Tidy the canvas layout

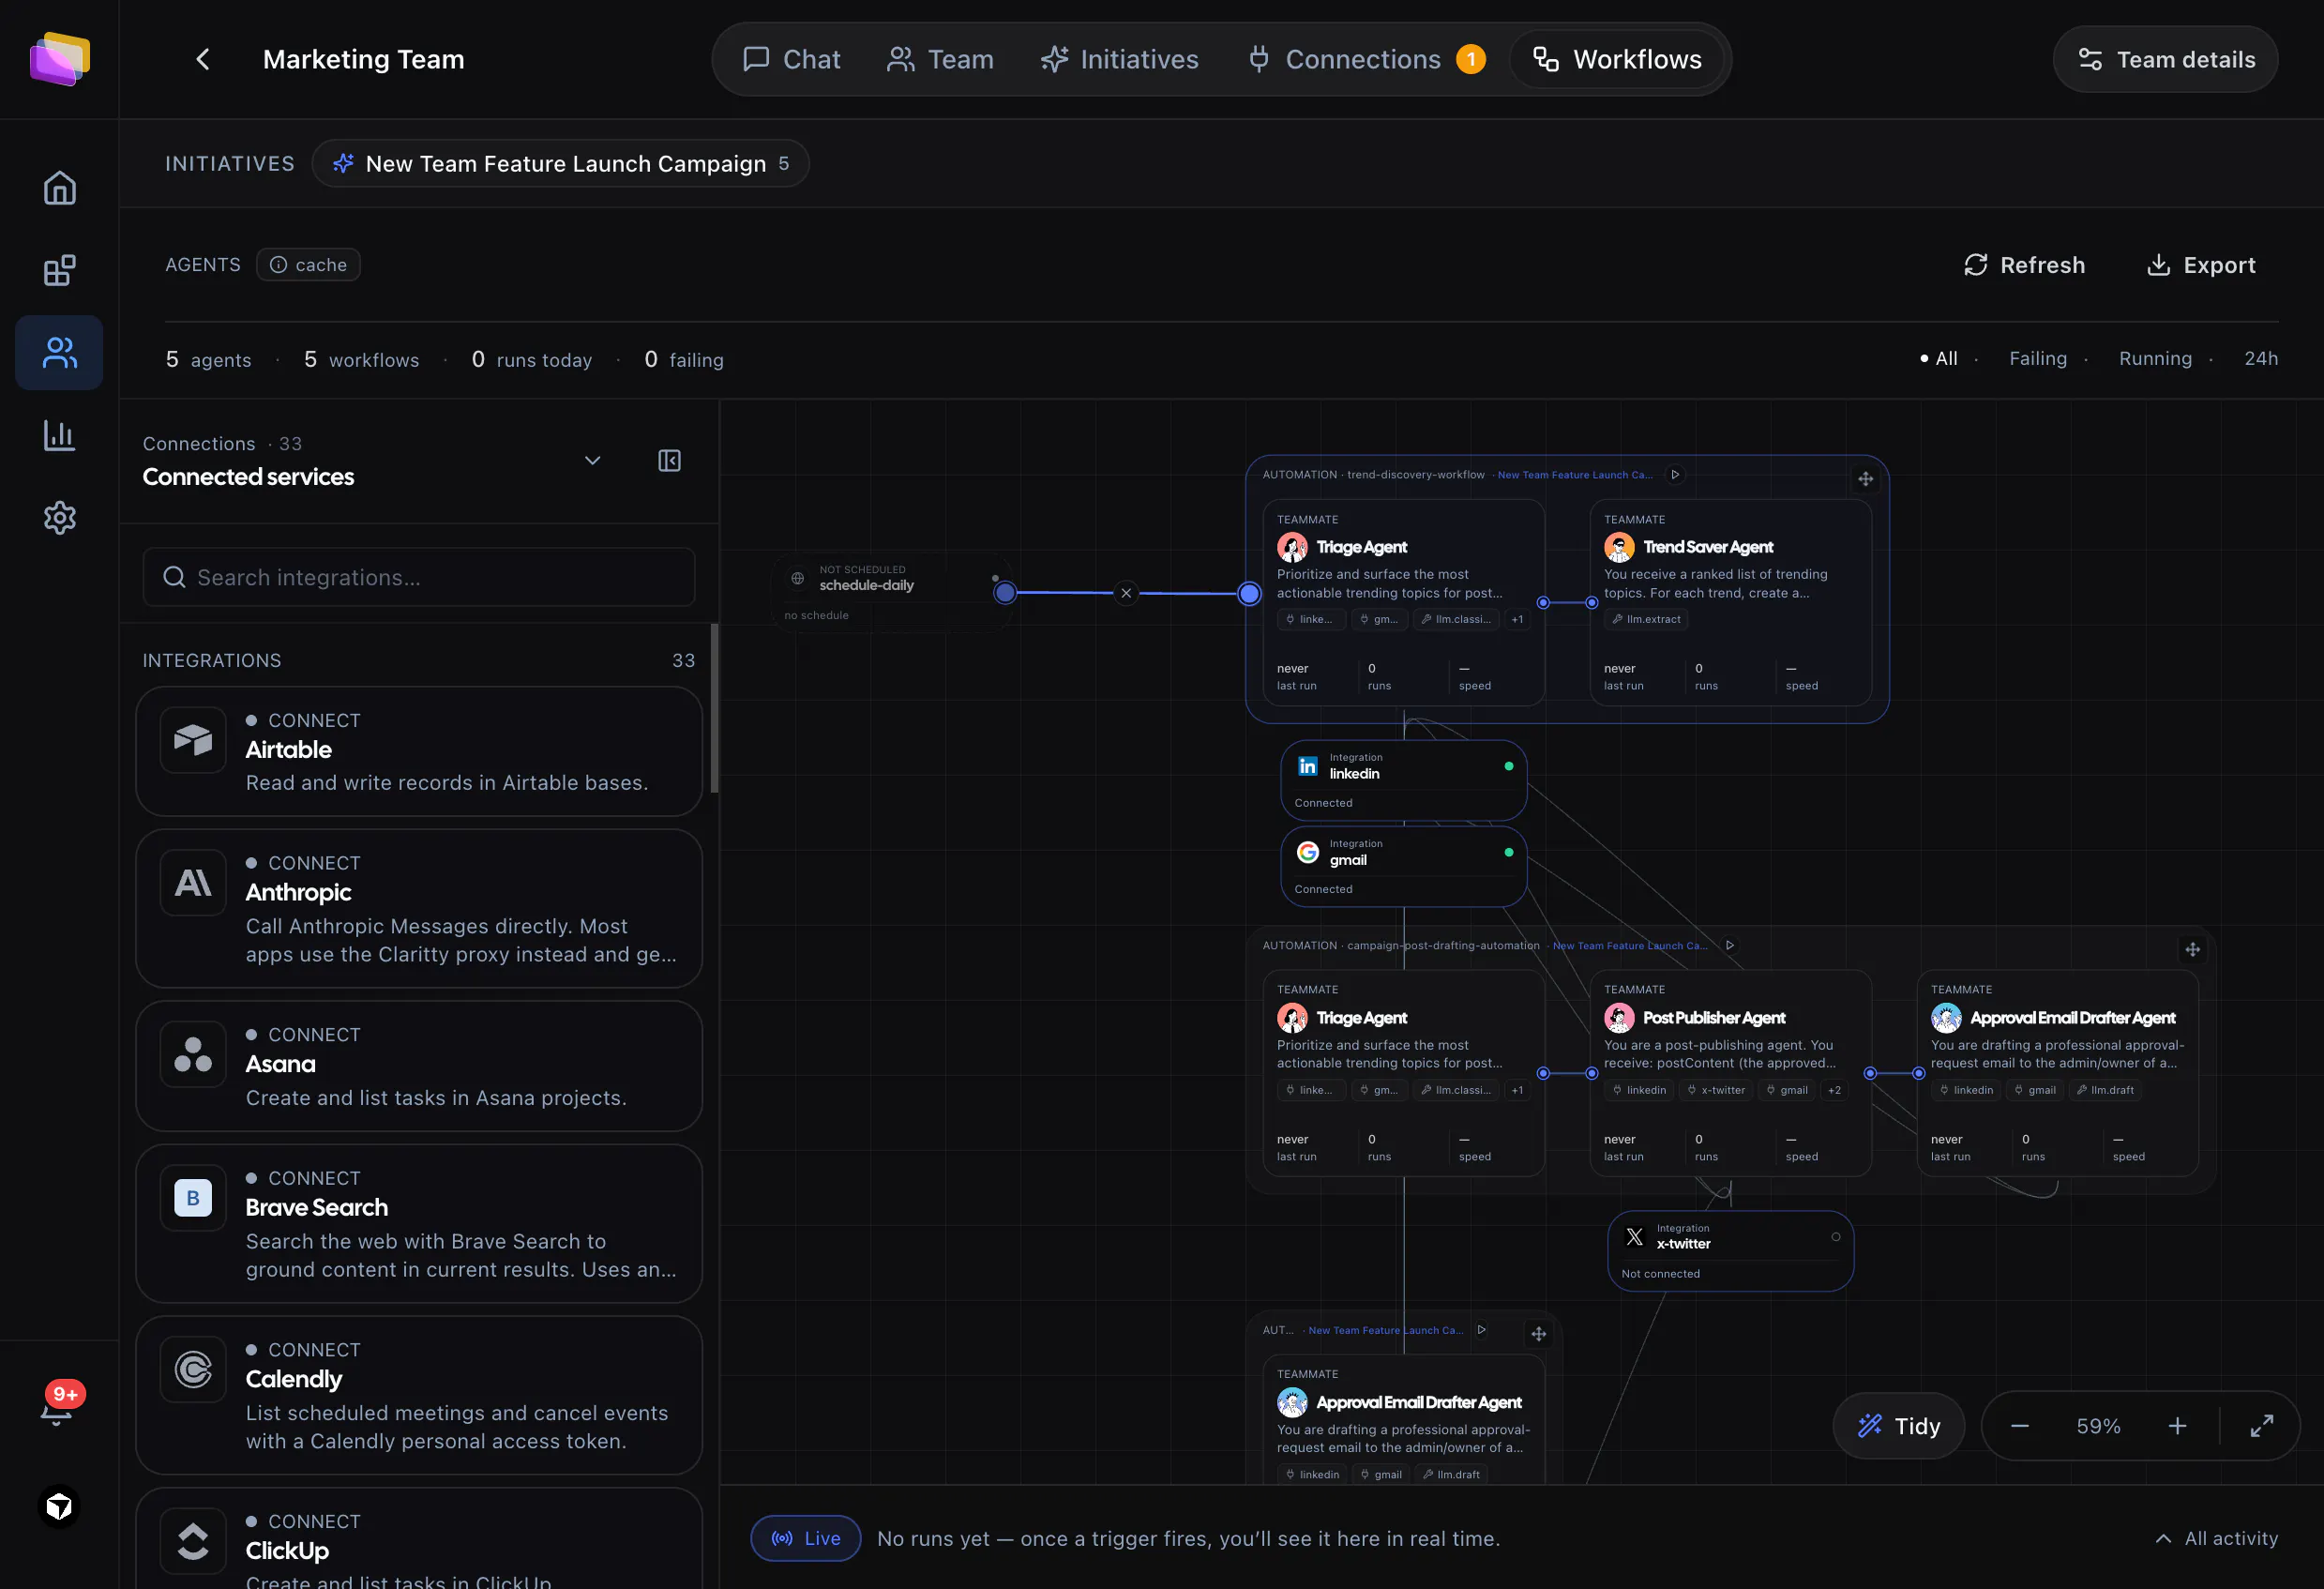tap(1898, 1425)
